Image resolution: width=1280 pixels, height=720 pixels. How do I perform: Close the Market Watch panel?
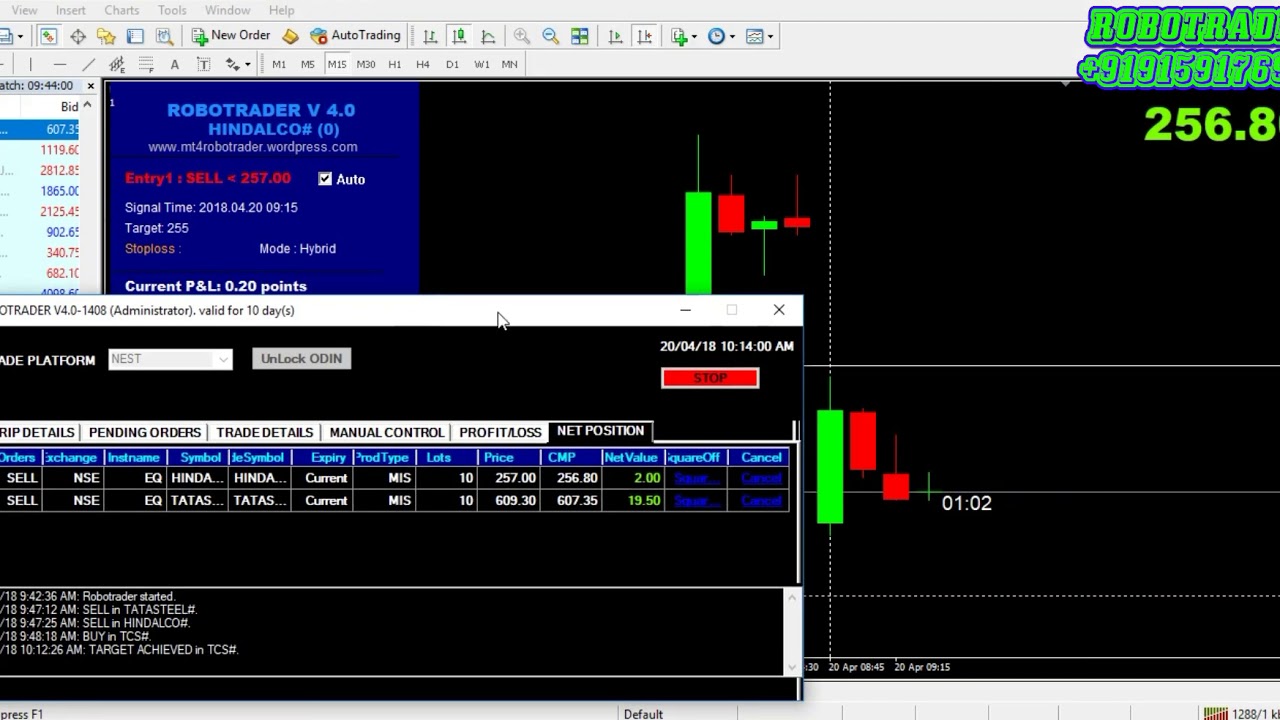[x=90, y=86]
